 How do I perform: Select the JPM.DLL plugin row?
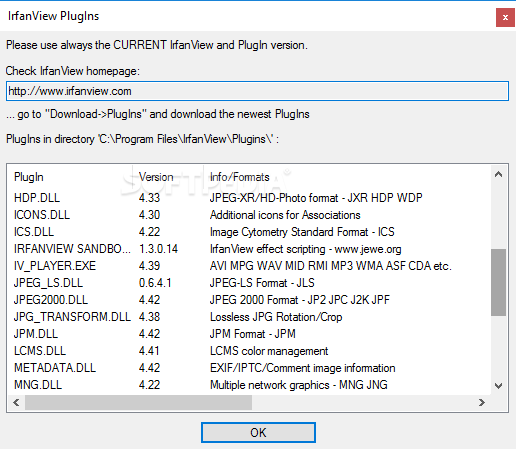click(249, 334)
